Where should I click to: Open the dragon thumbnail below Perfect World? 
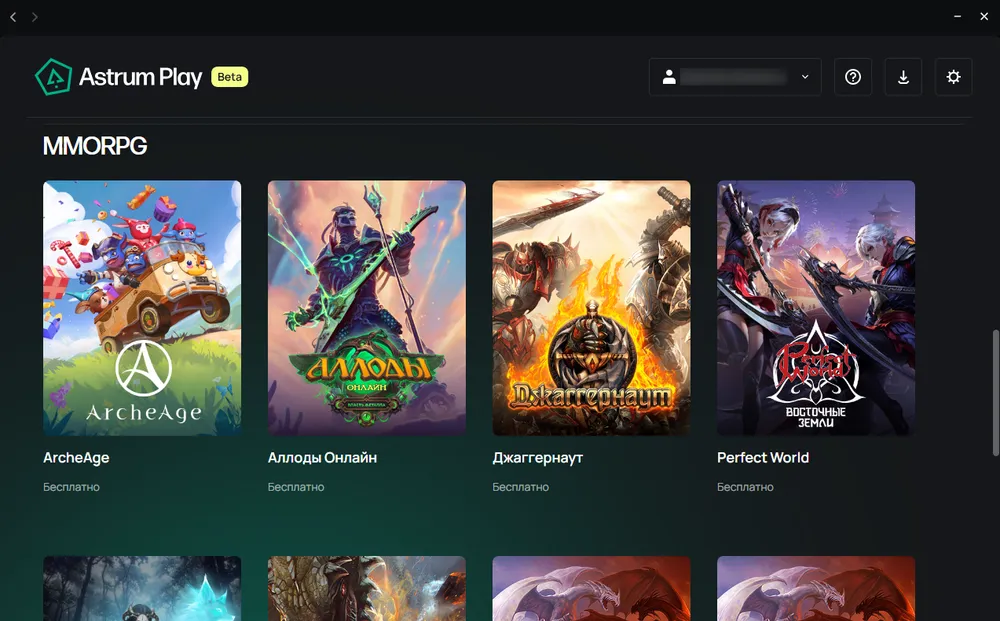tap(816, 588)
